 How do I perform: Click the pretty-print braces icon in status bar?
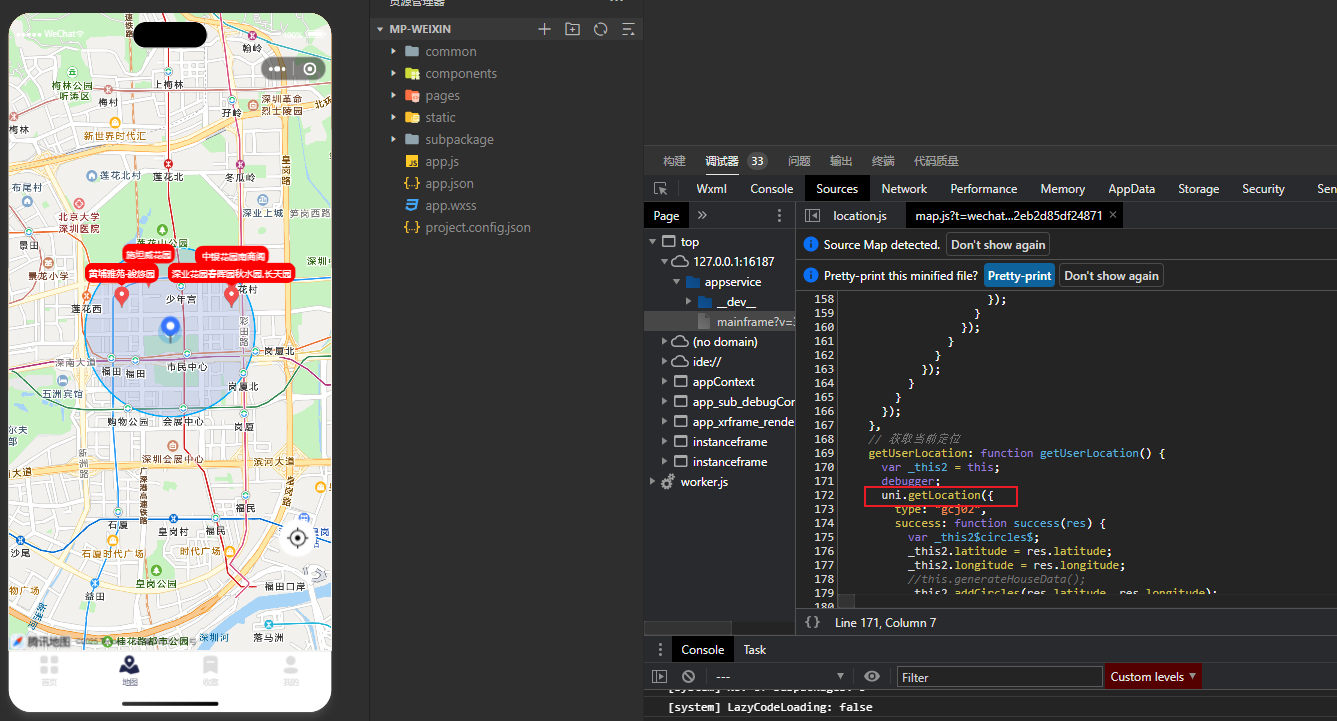point(812,622)
